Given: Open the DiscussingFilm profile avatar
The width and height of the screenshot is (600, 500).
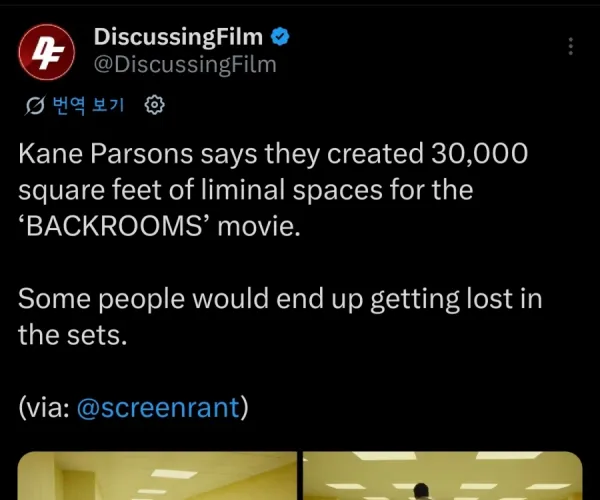Looking at the screenshot, I should tap(46, 52).
